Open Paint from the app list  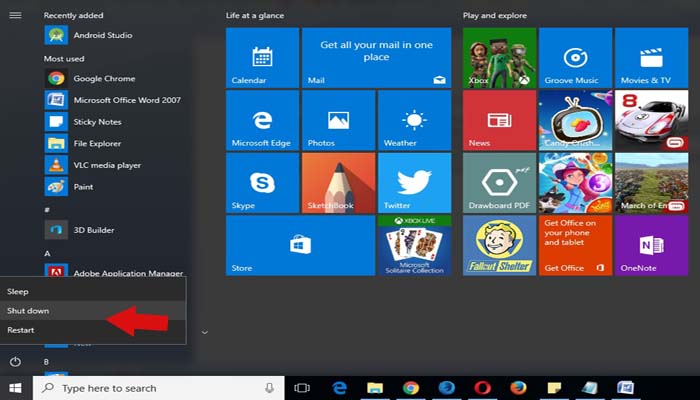[114, 187]
